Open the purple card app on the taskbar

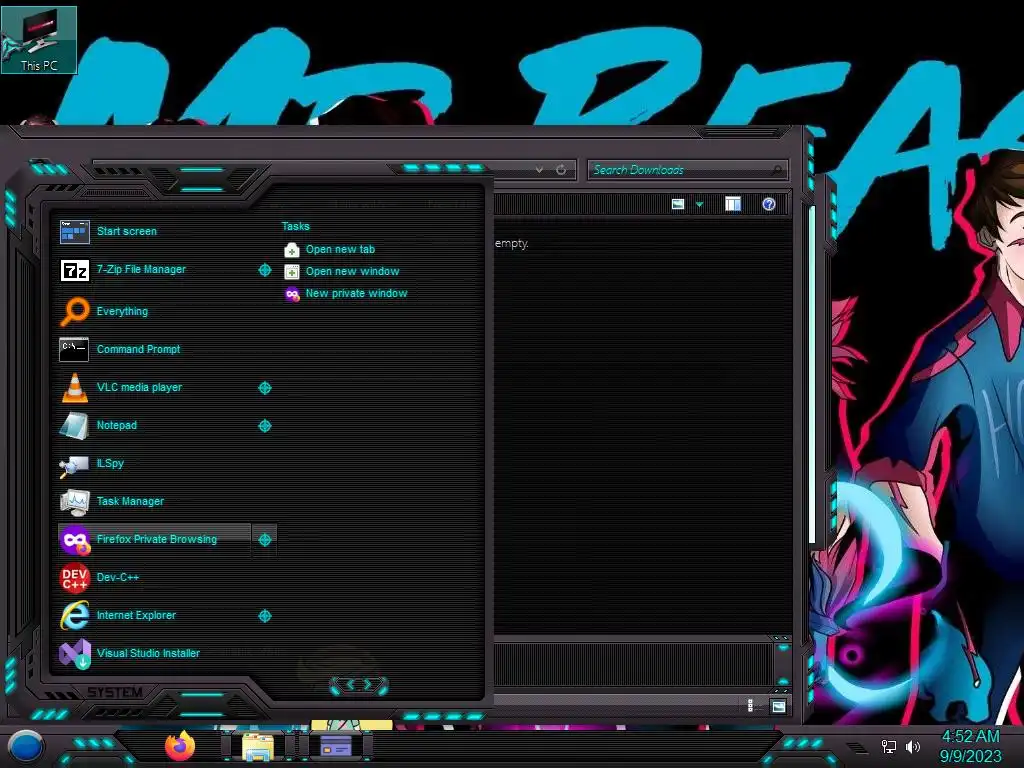click(336, 746)
